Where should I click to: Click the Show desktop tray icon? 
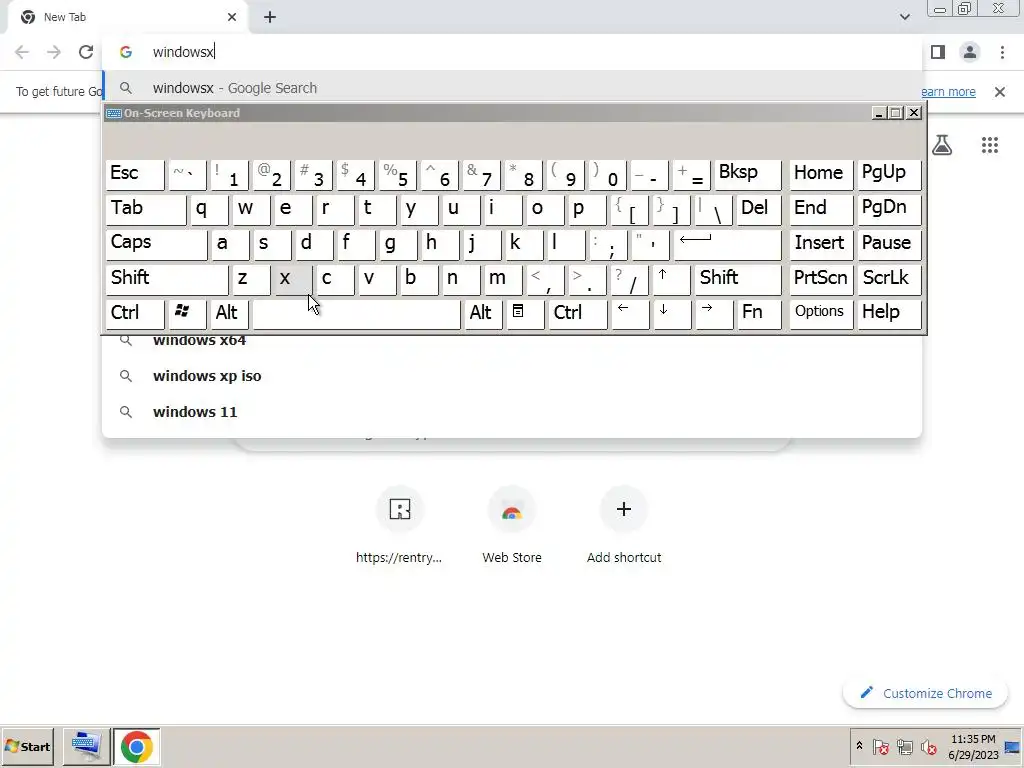coord(1013,746)
